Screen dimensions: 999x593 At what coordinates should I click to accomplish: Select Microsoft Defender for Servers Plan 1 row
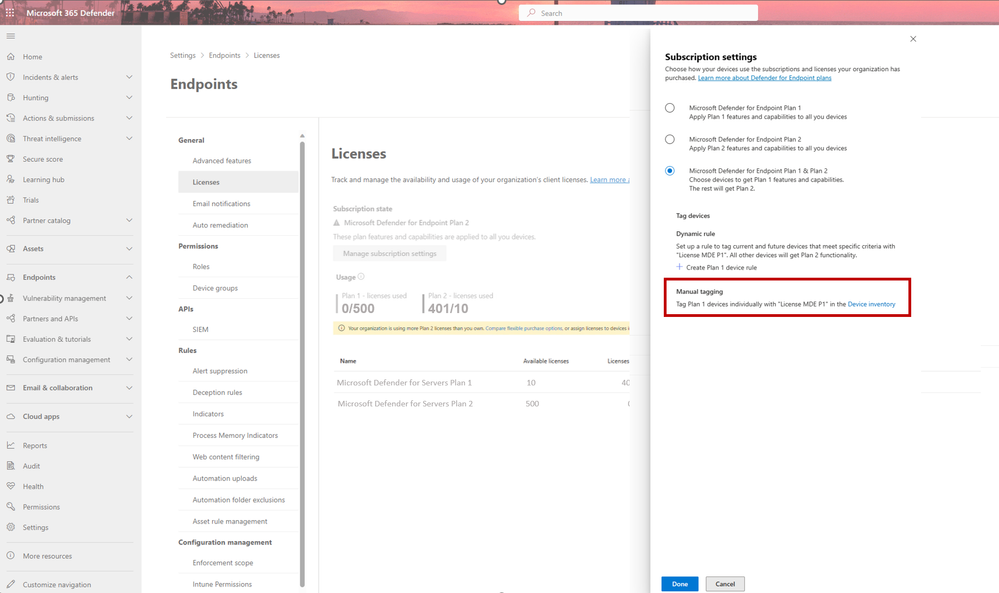point(481,383)
